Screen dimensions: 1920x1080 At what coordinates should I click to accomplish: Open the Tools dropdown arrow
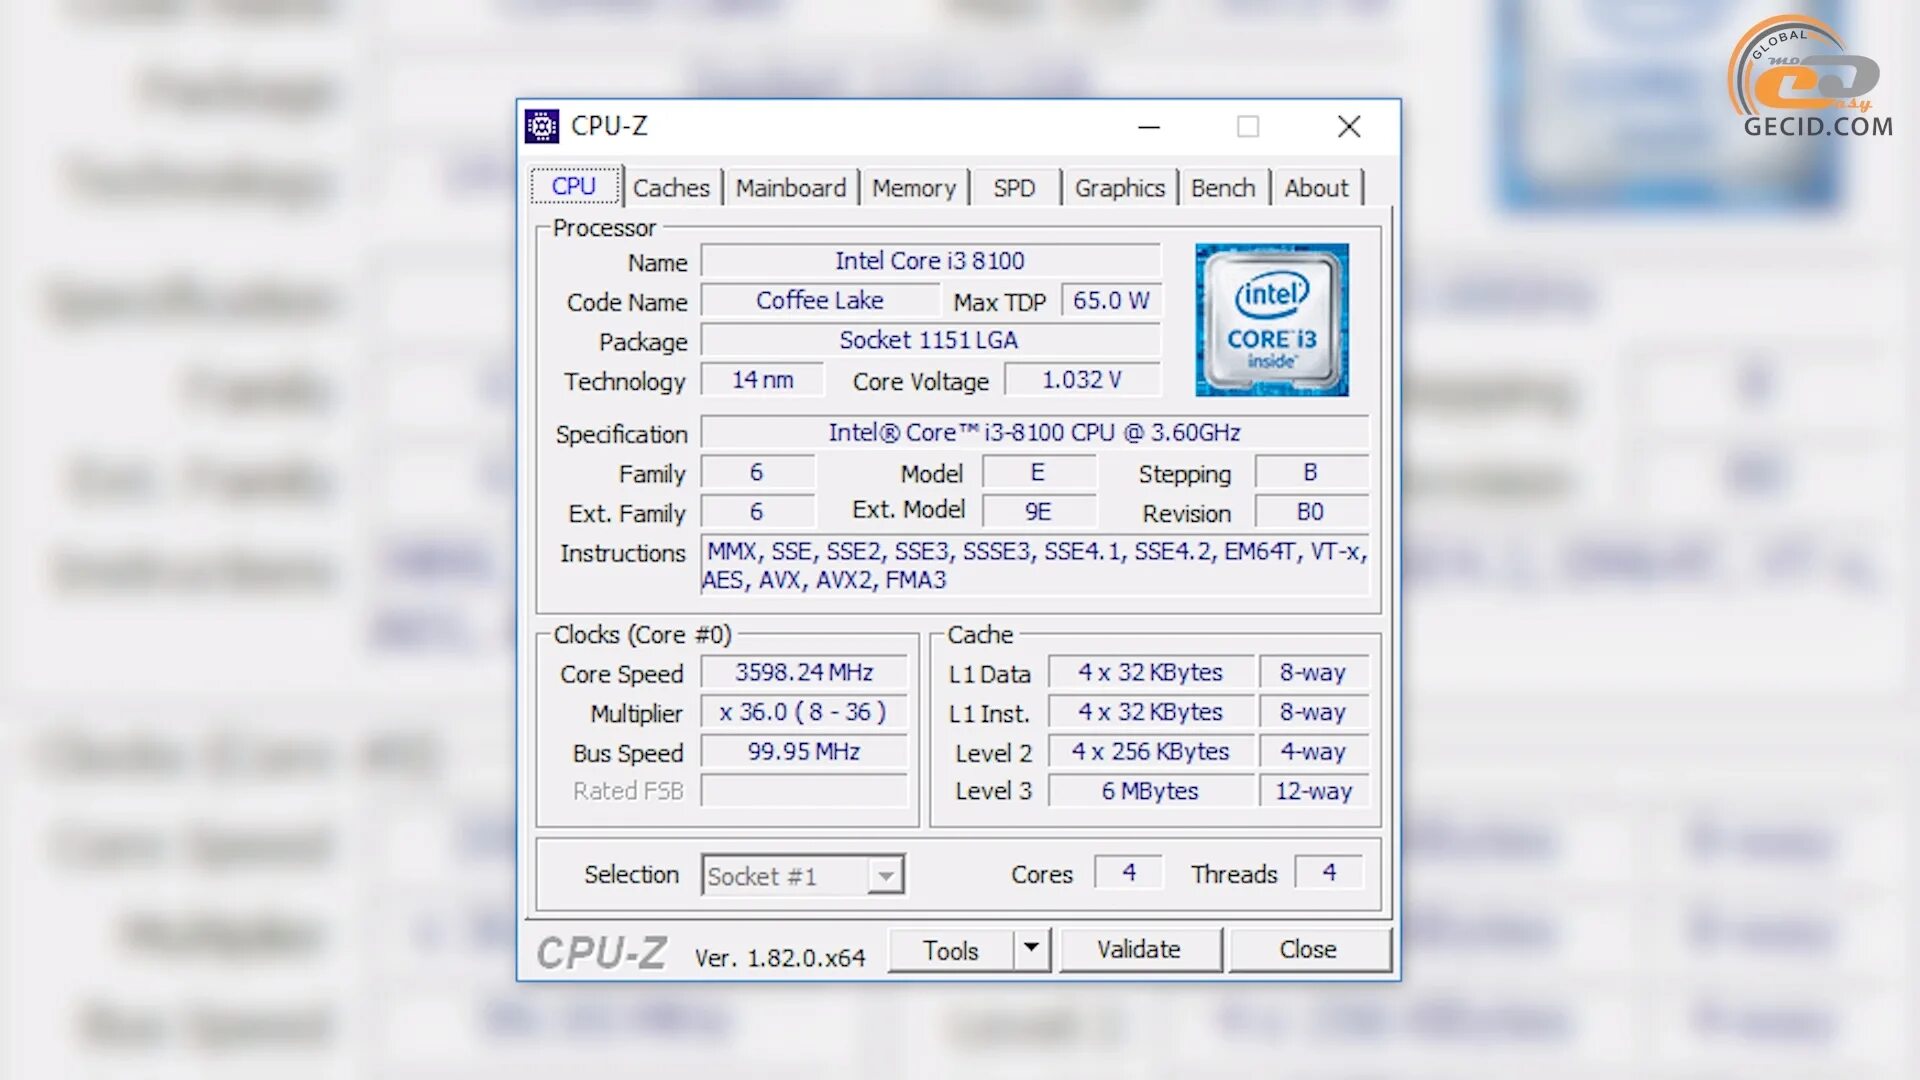click(1031, 948)
